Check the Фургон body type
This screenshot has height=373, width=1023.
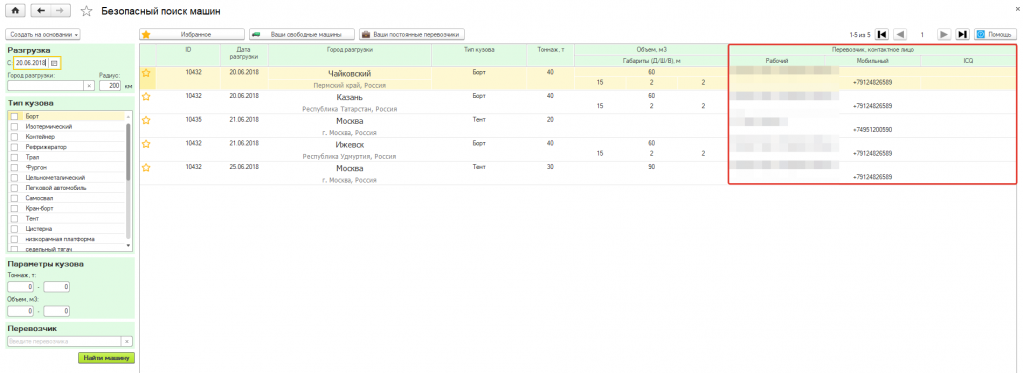click(x=14, y=168)
